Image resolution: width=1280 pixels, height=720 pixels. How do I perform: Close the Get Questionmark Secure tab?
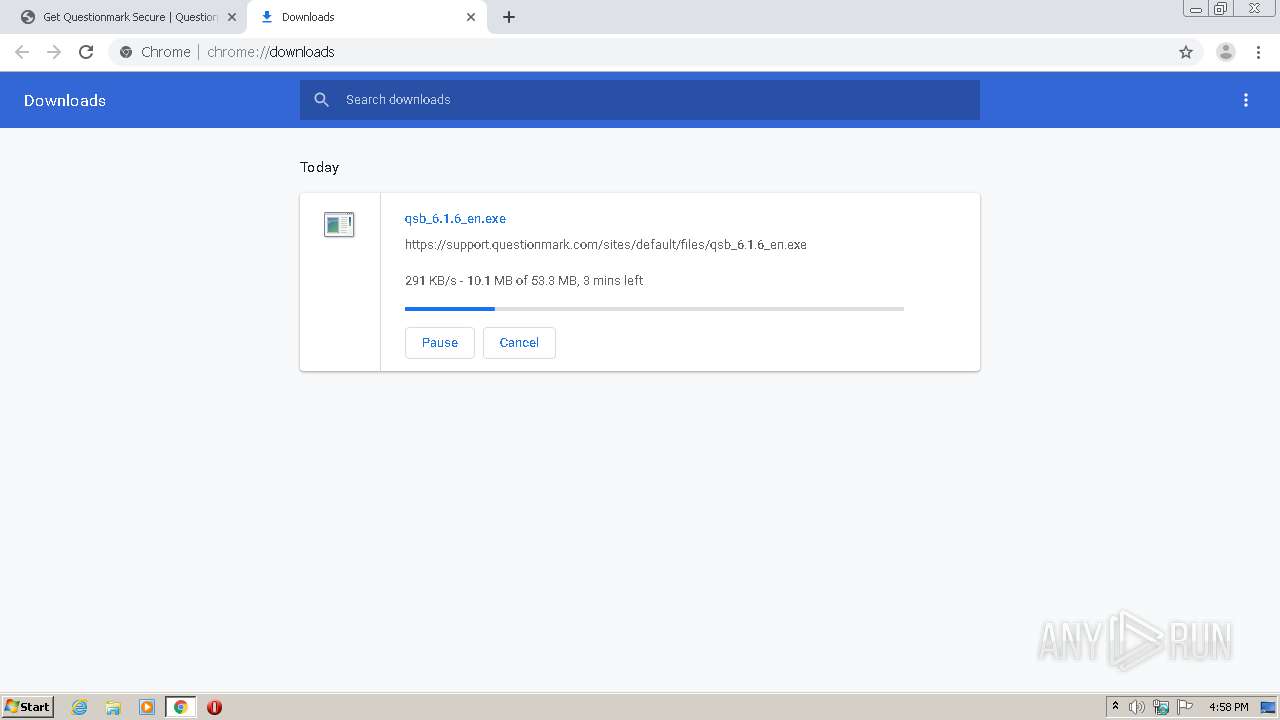click(x=232, y=17)
